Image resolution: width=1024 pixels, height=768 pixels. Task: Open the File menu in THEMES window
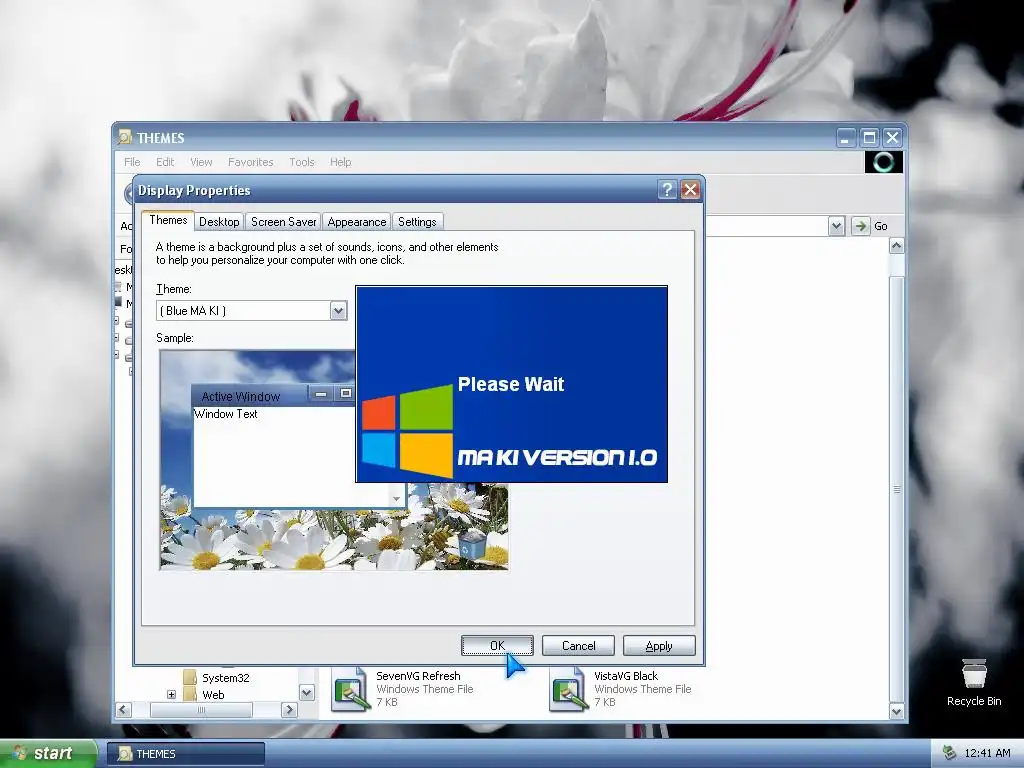132,162
